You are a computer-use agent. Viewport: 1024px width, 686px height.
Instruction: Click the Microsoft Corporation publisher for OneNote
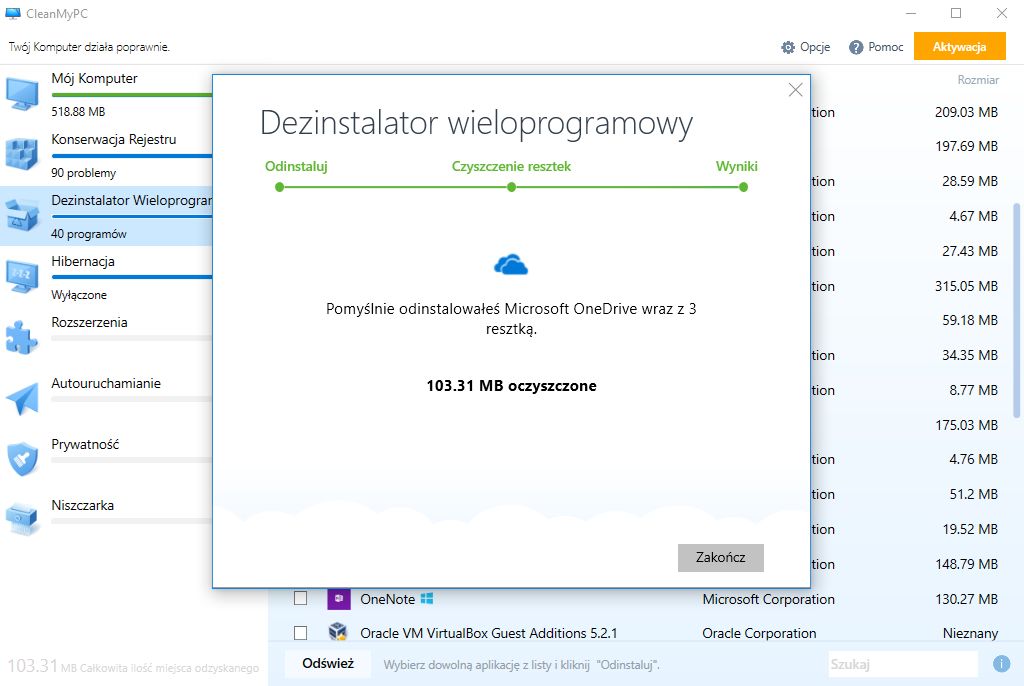coord(768,599)
